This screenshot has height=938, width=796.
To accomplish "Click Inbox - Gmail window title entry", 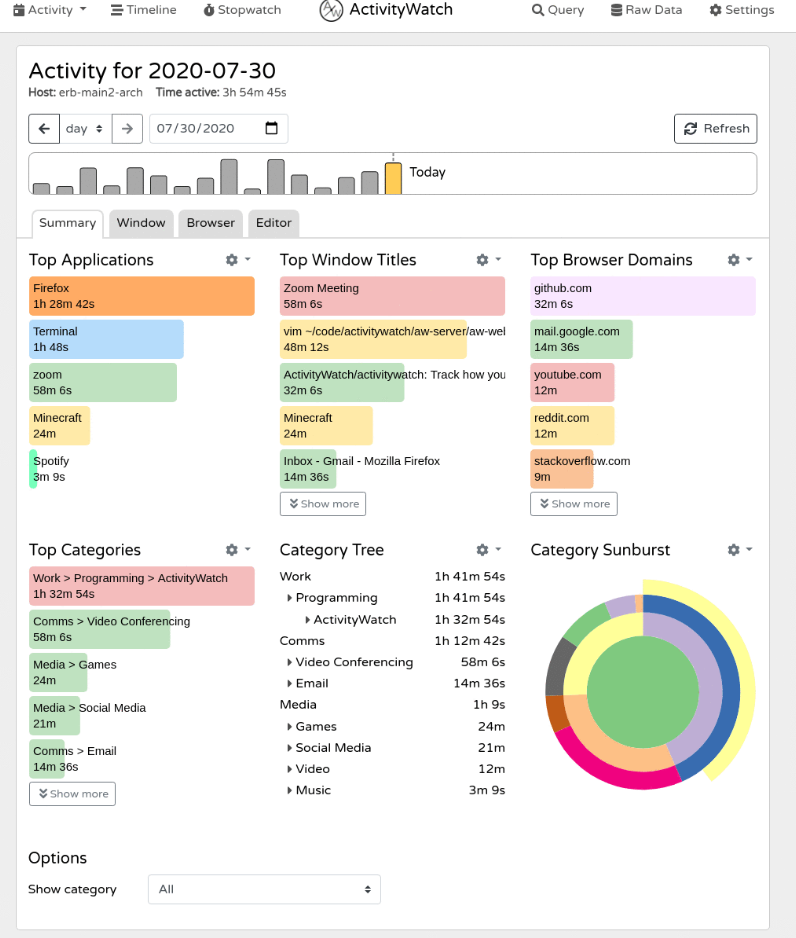I will pyautogui.click(x=361, y=469).
